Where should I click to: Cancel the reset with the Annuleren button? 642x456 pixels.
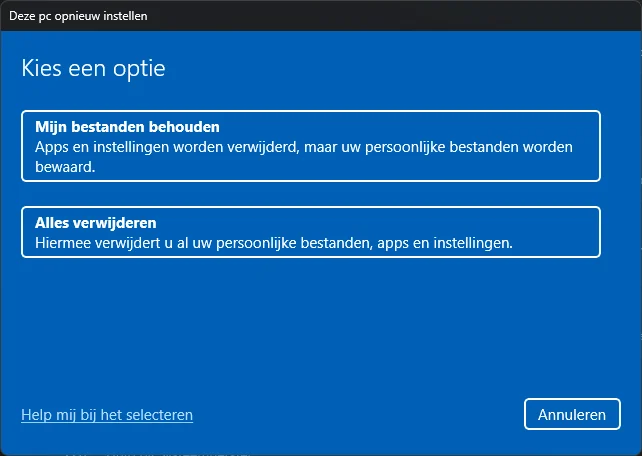(572, 414)
